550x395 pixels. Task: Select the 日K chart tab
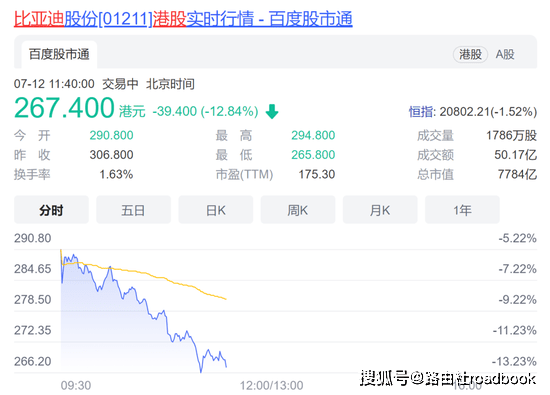(216, 210)
